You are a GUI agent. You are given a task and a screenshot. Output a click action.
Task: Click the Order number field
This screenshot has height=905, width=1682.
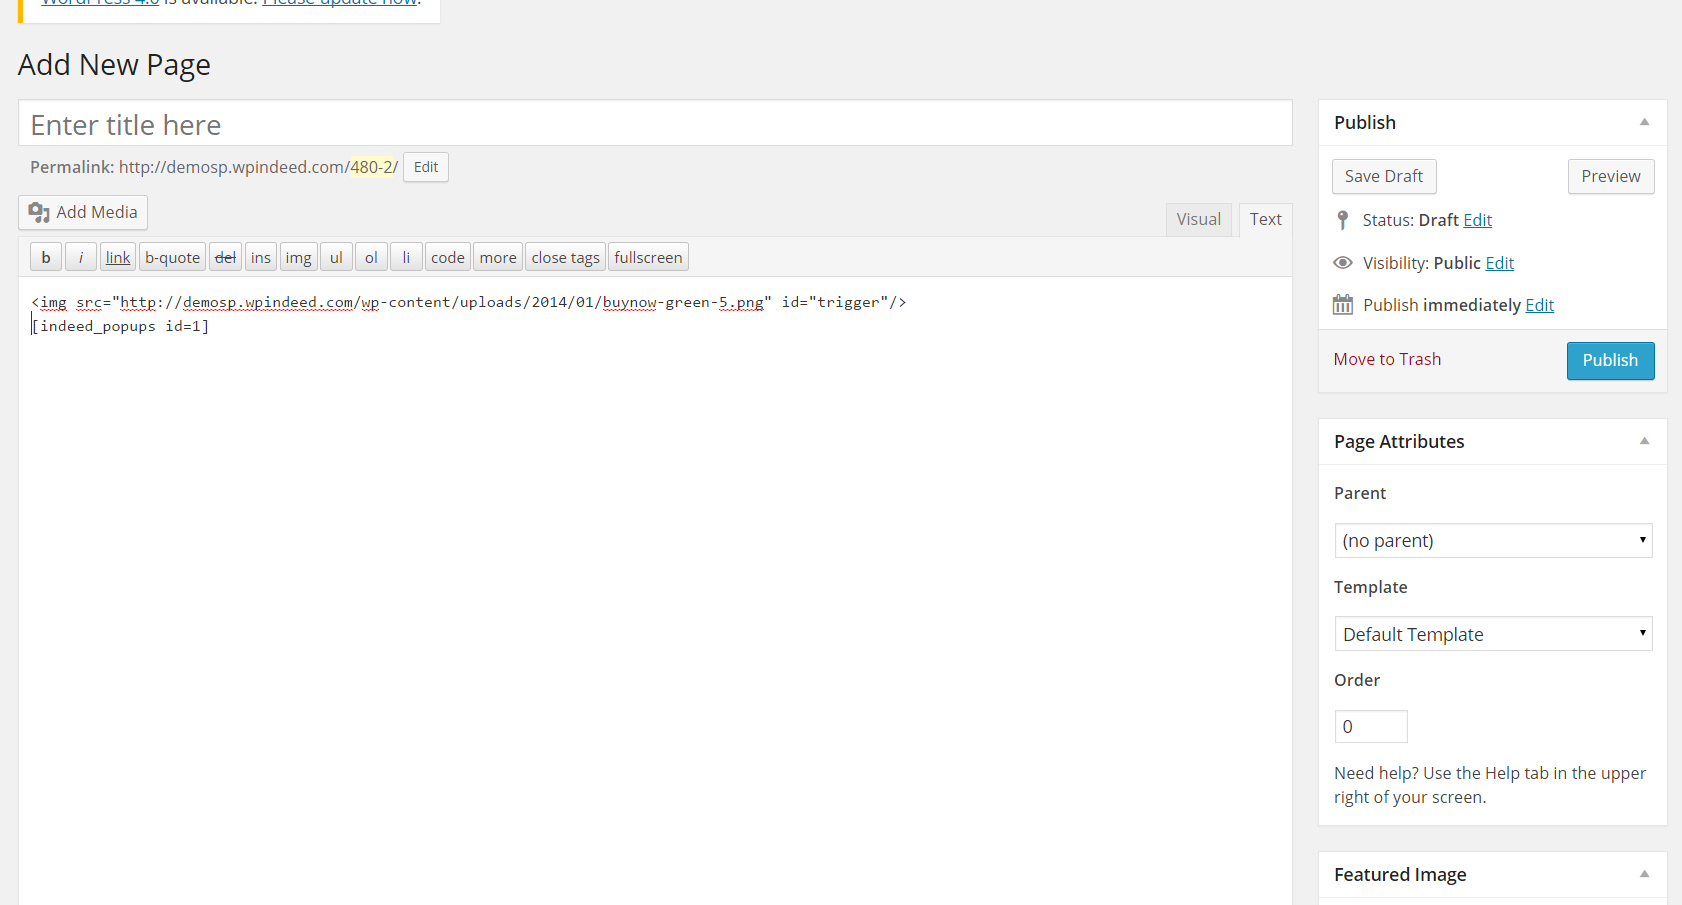pos(1370,727)
